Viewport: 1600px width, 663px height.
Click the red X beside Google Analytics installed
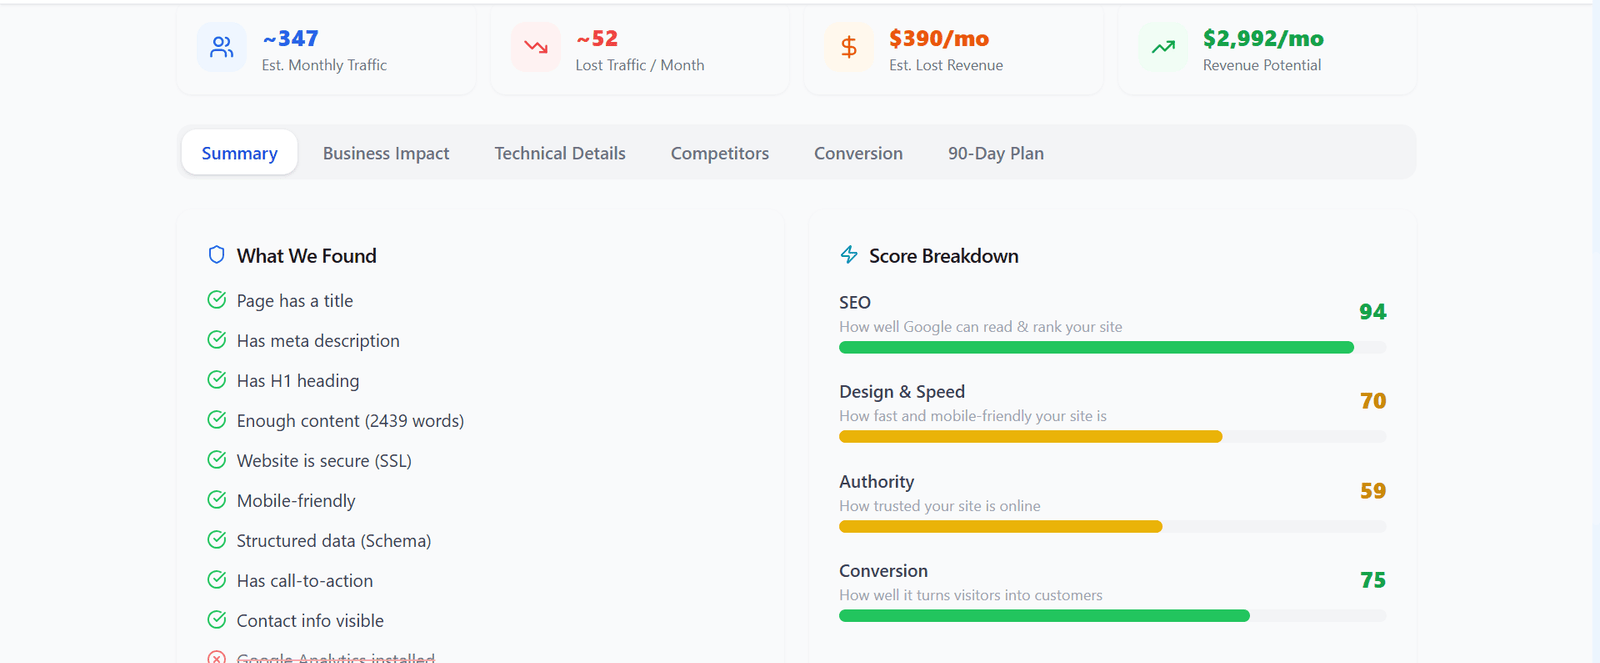tap(217, 657)
